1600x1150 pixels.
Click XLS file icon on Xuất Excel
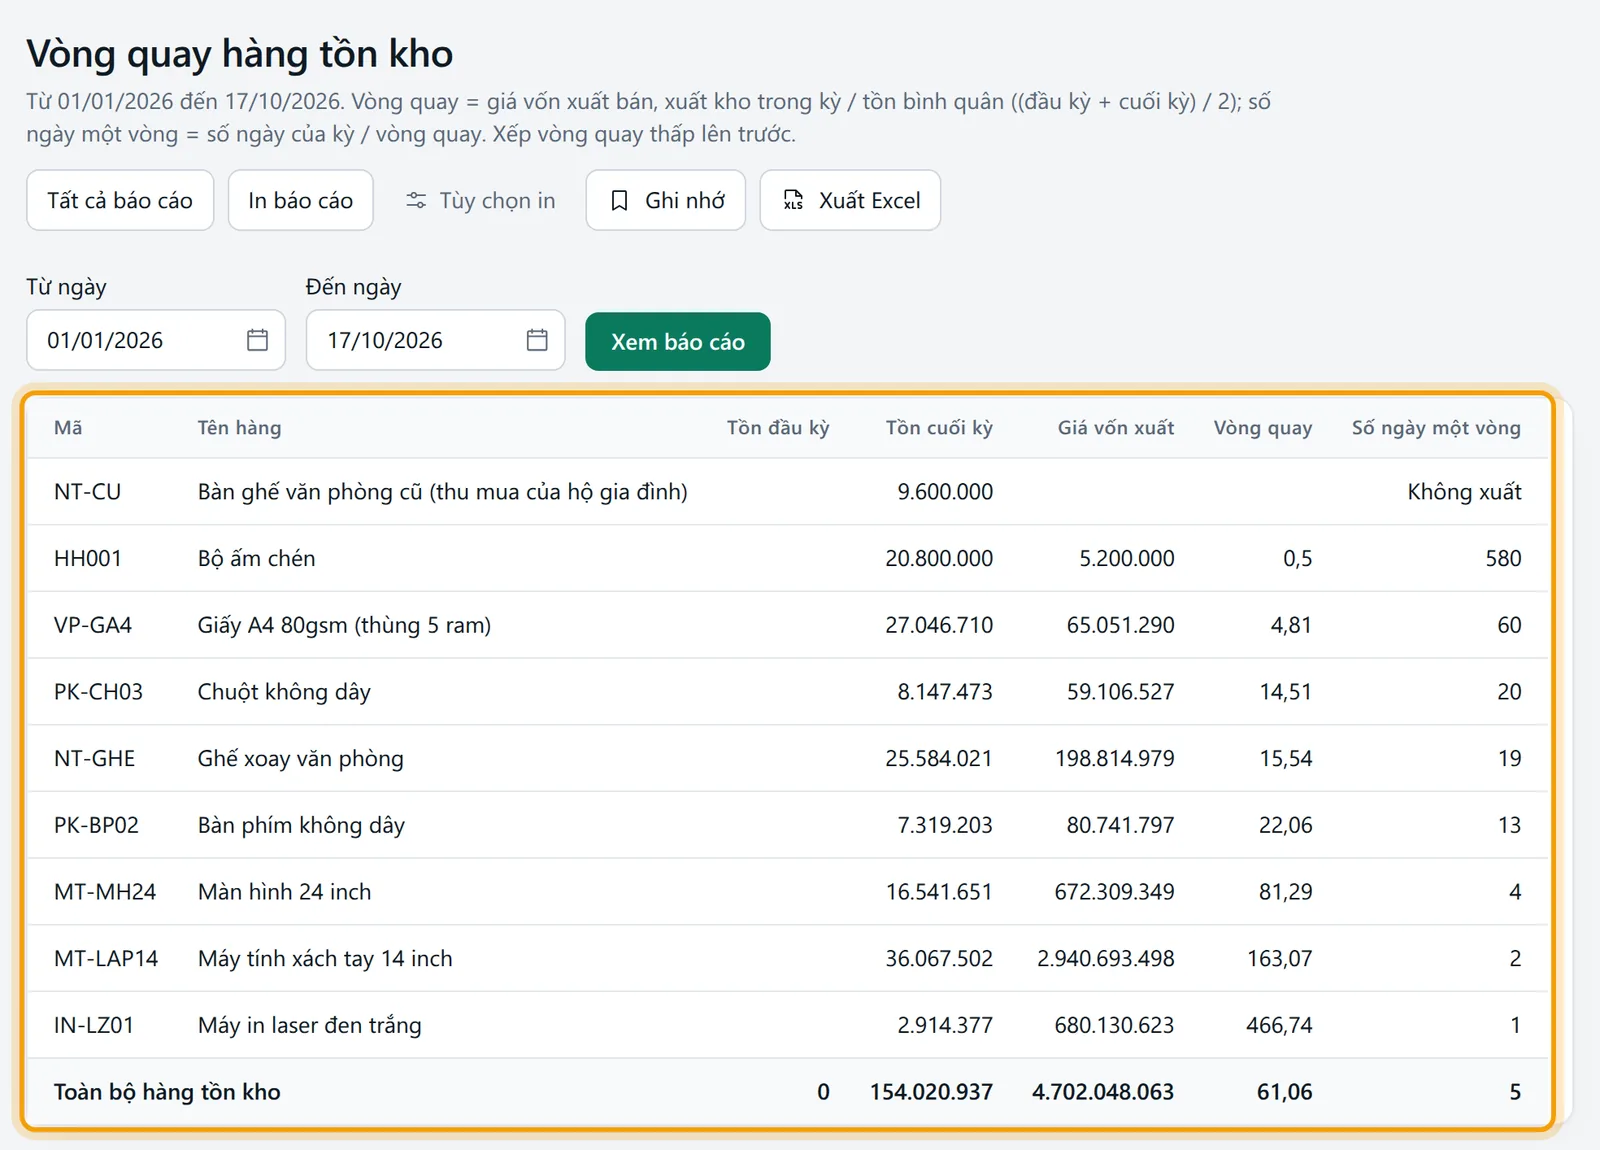pos(793,201)
